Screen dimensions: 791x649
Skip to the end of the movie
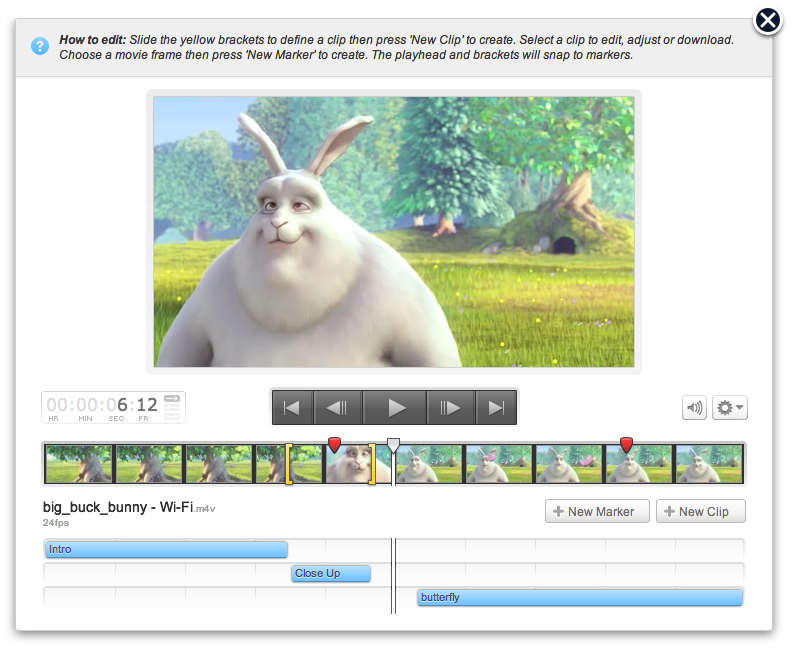click(x=496, y=407)
